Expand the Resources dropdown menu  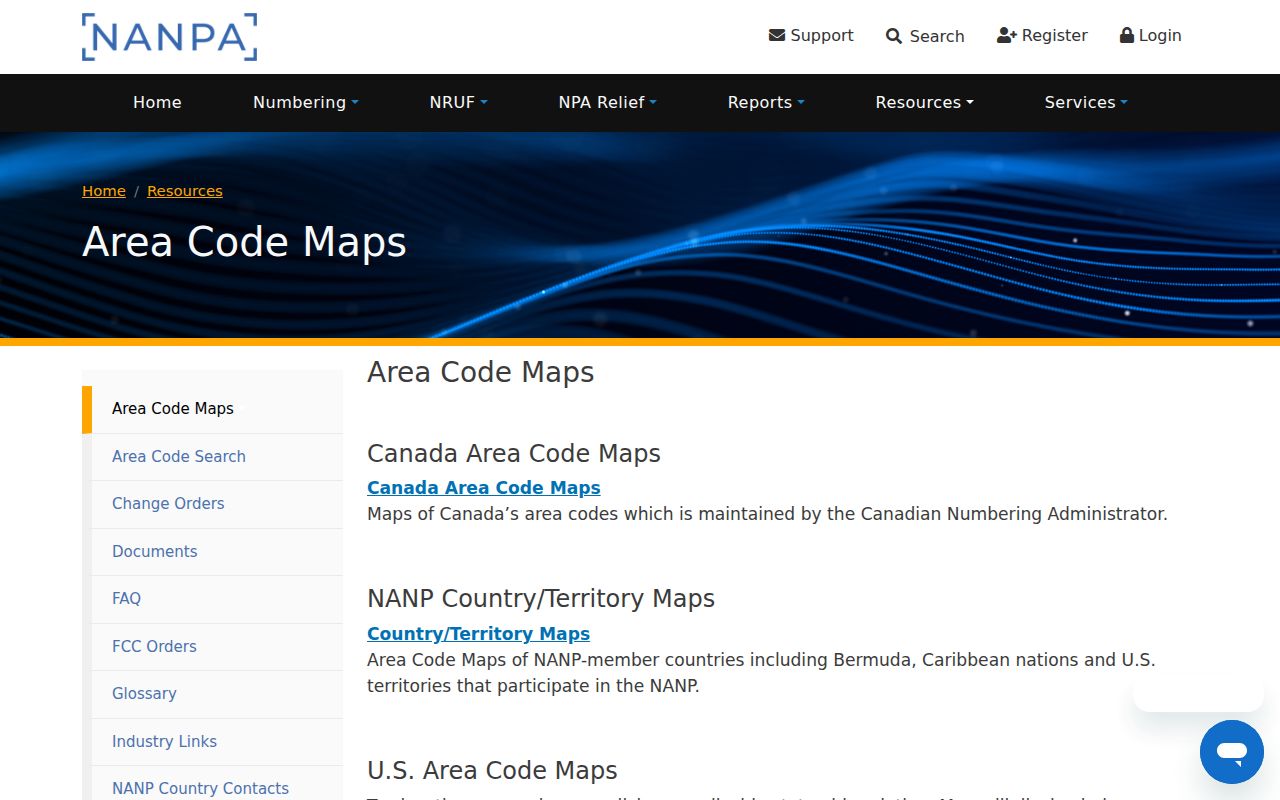(x=924, y=102)
